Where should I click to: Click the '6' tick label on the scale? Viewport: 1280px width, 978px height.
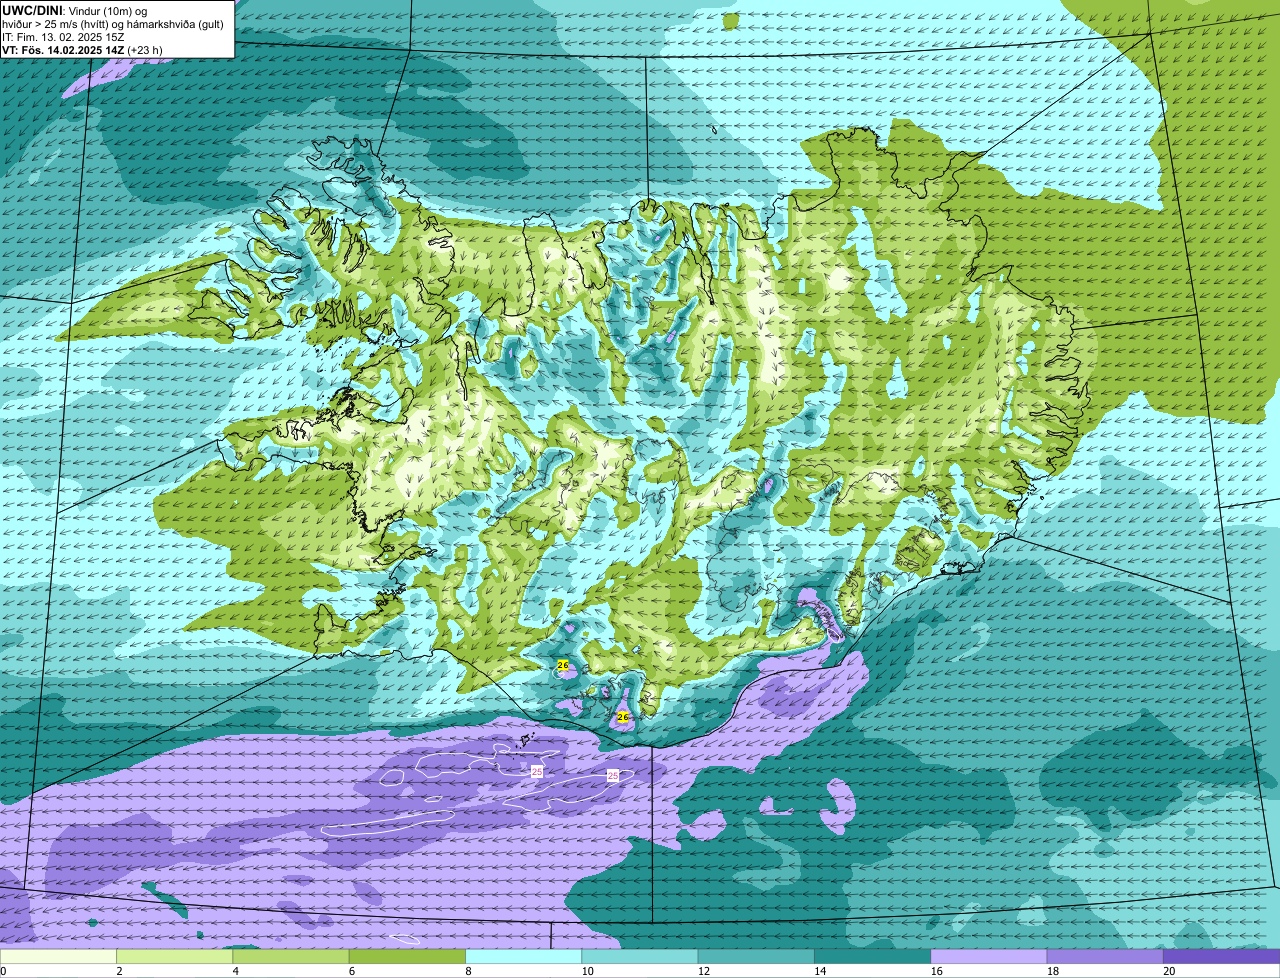pos(351,971)
